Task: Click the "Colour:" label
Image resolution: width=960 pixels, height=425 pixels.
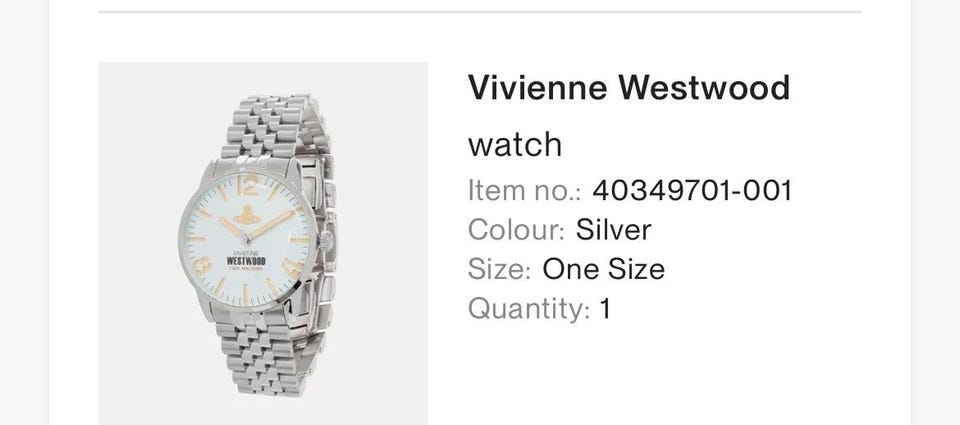Action: coord(516,230)
